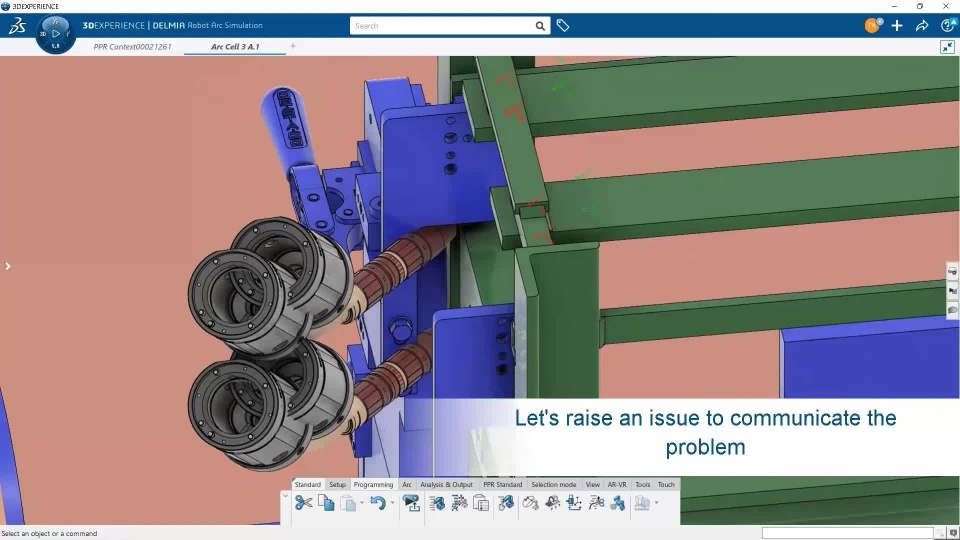Click the clipboard table icon
The height and width of the screenshot is (540, 960).
coord(481,503)
